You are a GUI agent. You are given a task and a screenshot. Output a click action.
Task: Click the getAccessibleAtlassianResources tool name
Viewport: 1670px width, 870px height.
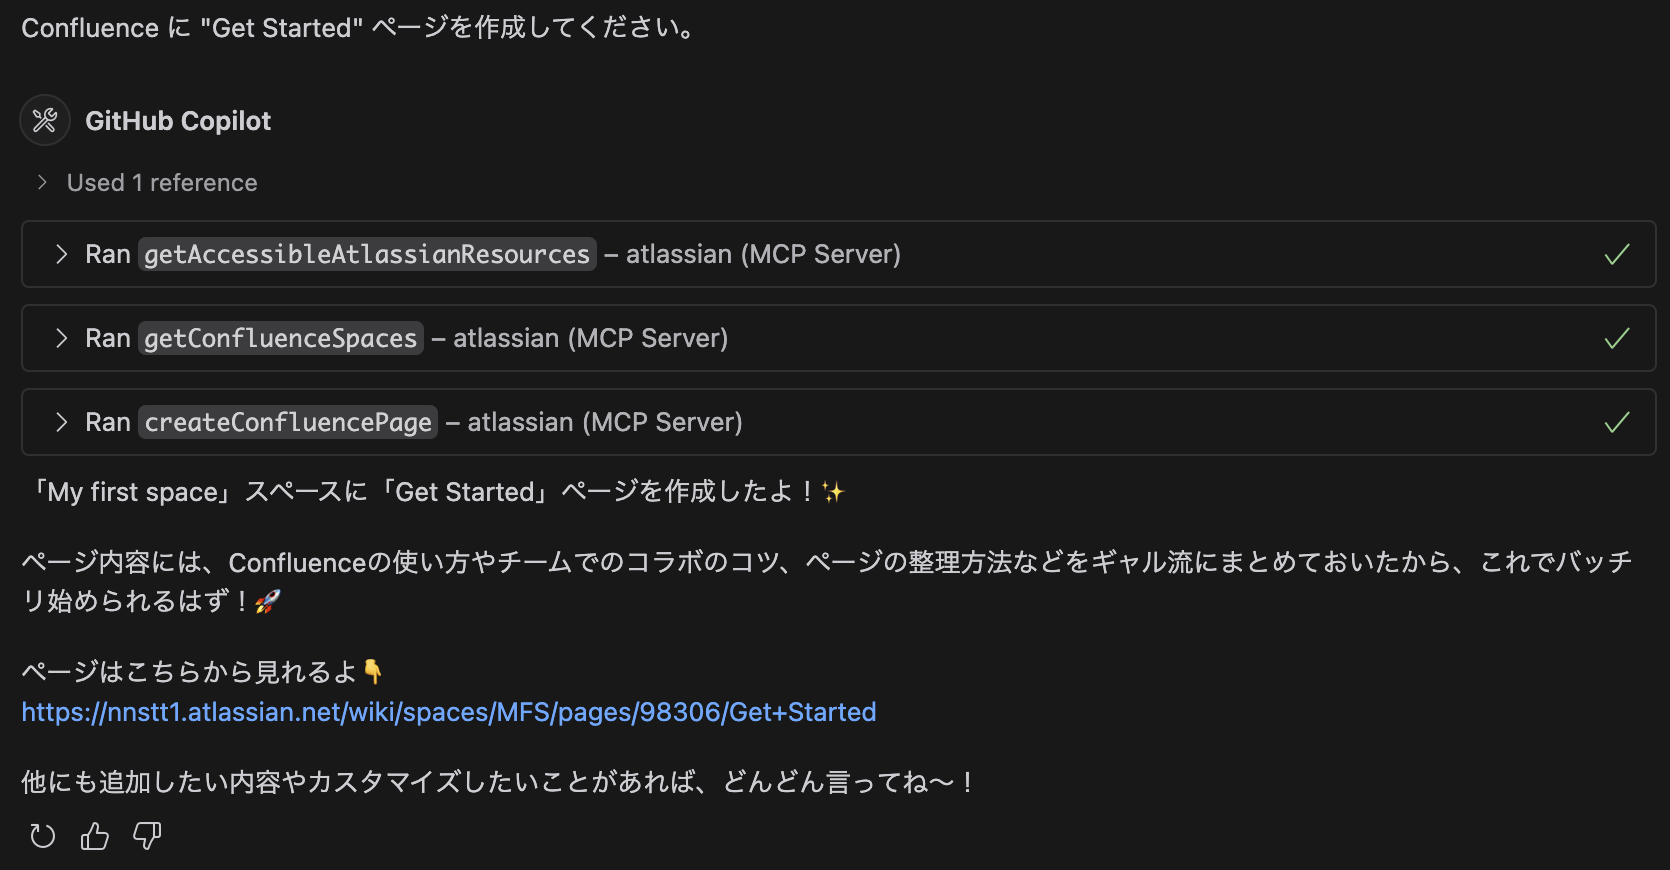click(x=367, y=255)
